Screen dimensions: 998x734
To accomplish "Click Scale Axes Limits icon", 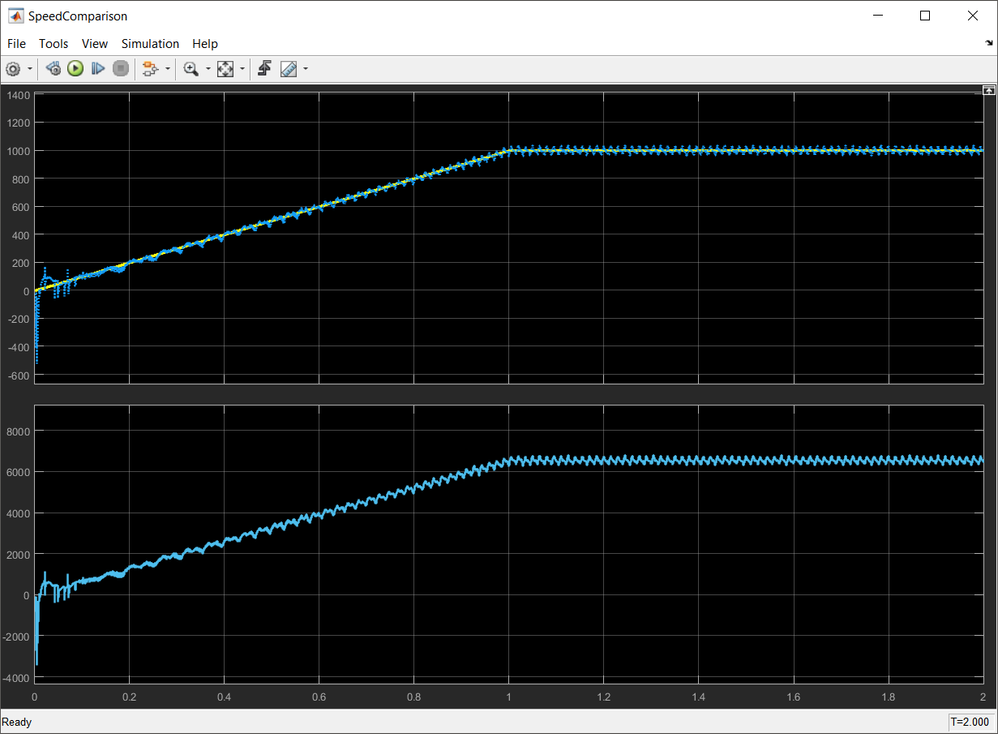I will [x=225, y=69].
